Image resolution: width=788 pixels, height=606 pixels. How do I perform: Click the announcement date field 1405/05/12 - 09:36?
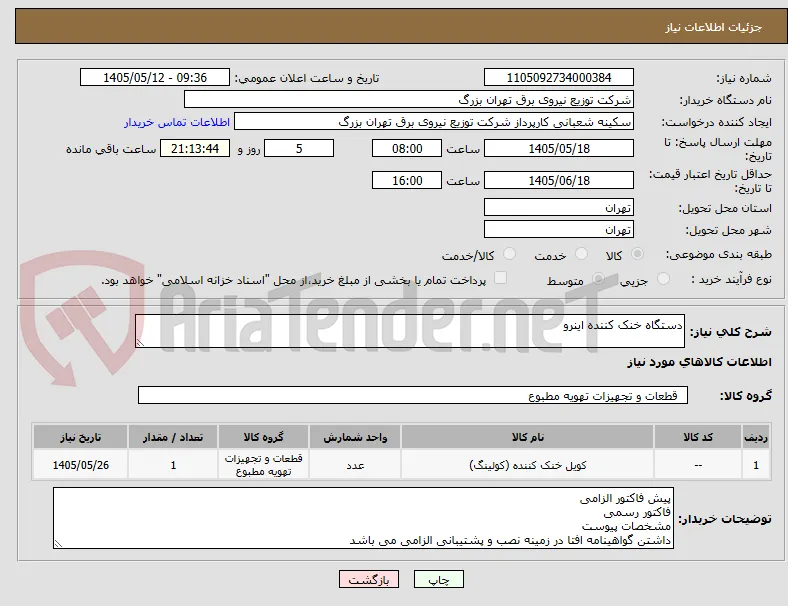point(155,77)
